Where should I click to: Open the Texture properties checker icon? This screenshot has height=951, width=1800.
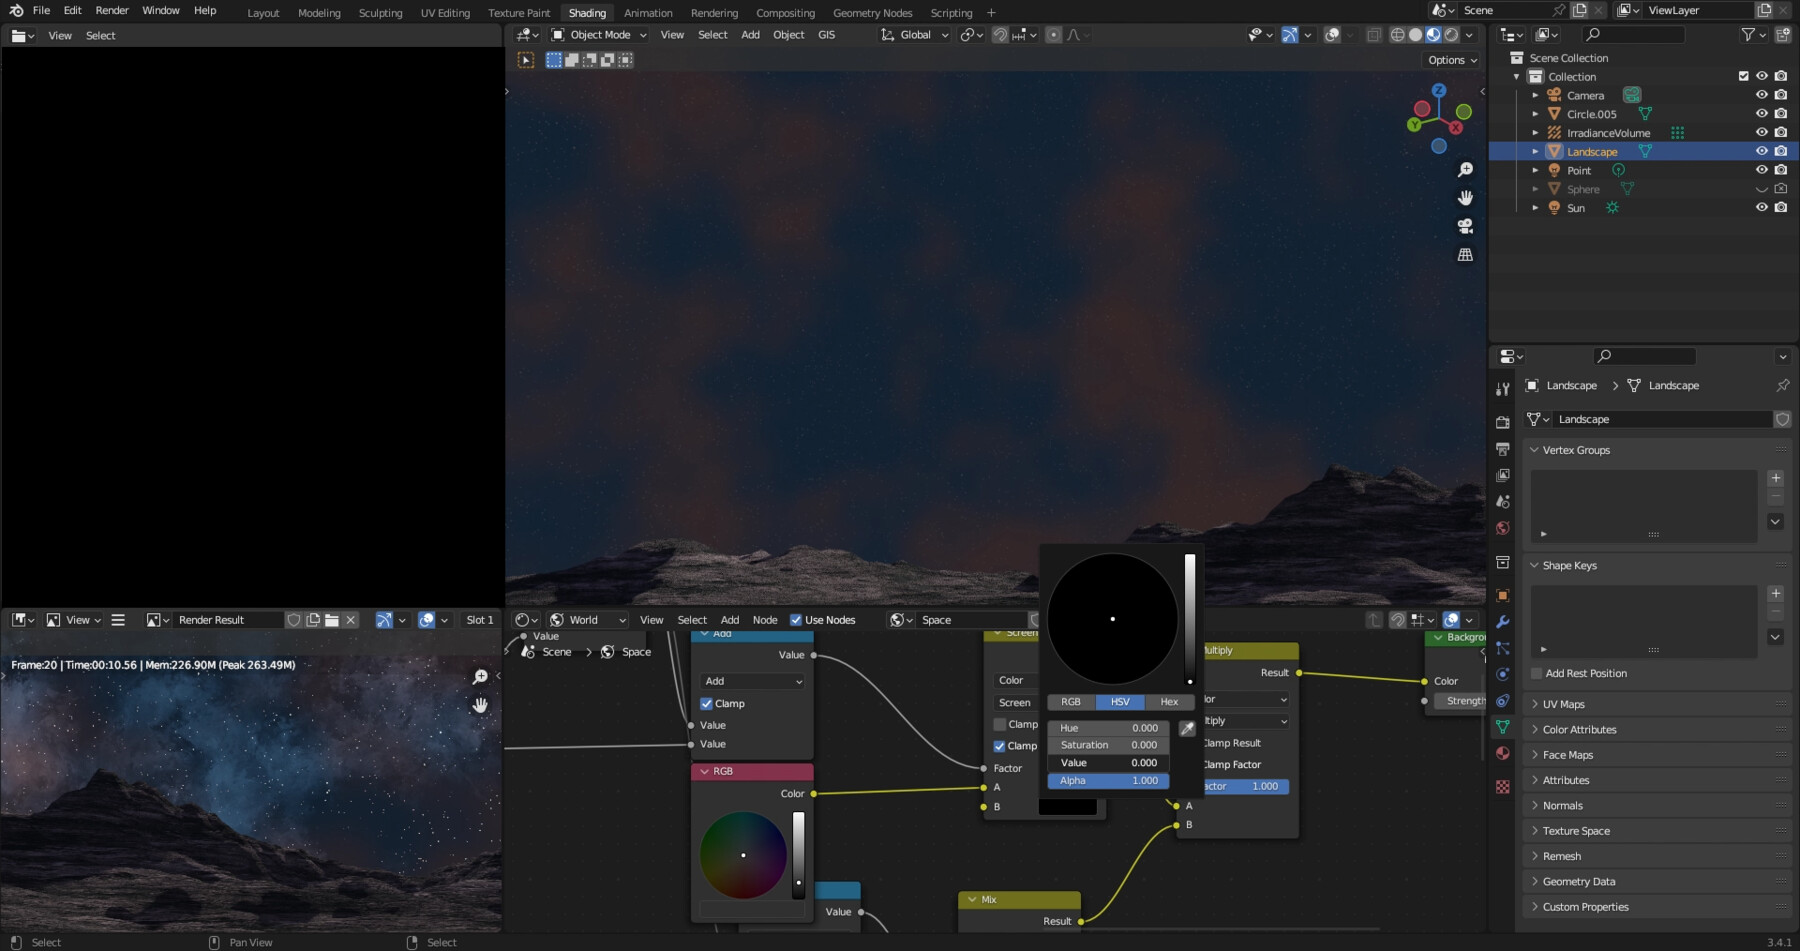click(x=1502, y=787)
